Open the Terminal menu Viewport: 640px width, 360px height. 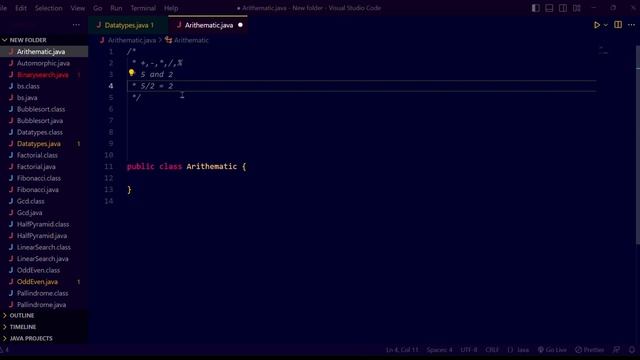pos(143,8)
